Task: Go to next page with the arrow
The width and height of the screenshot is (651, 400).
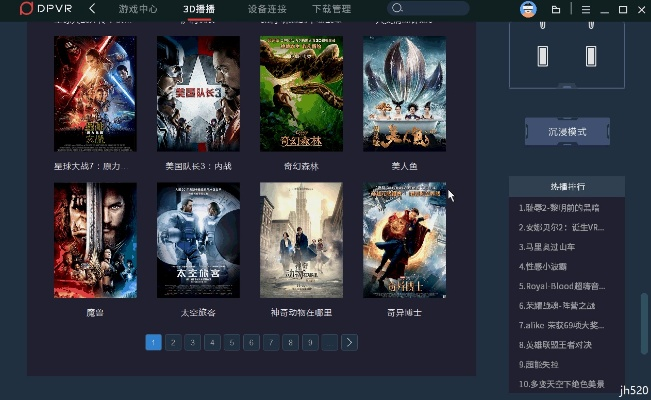Action: [x=349, y=342]
